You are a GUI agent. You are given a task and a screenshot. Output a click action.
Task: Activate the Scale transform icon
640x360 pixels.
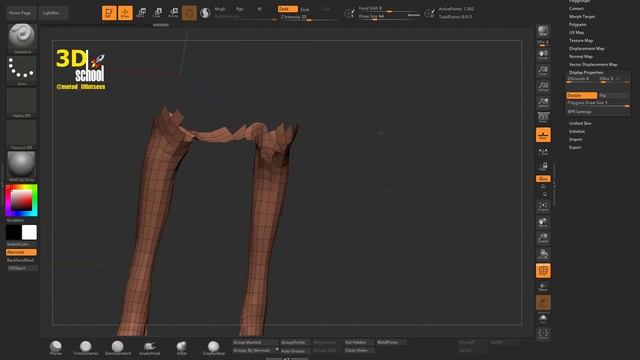point(157,13)
